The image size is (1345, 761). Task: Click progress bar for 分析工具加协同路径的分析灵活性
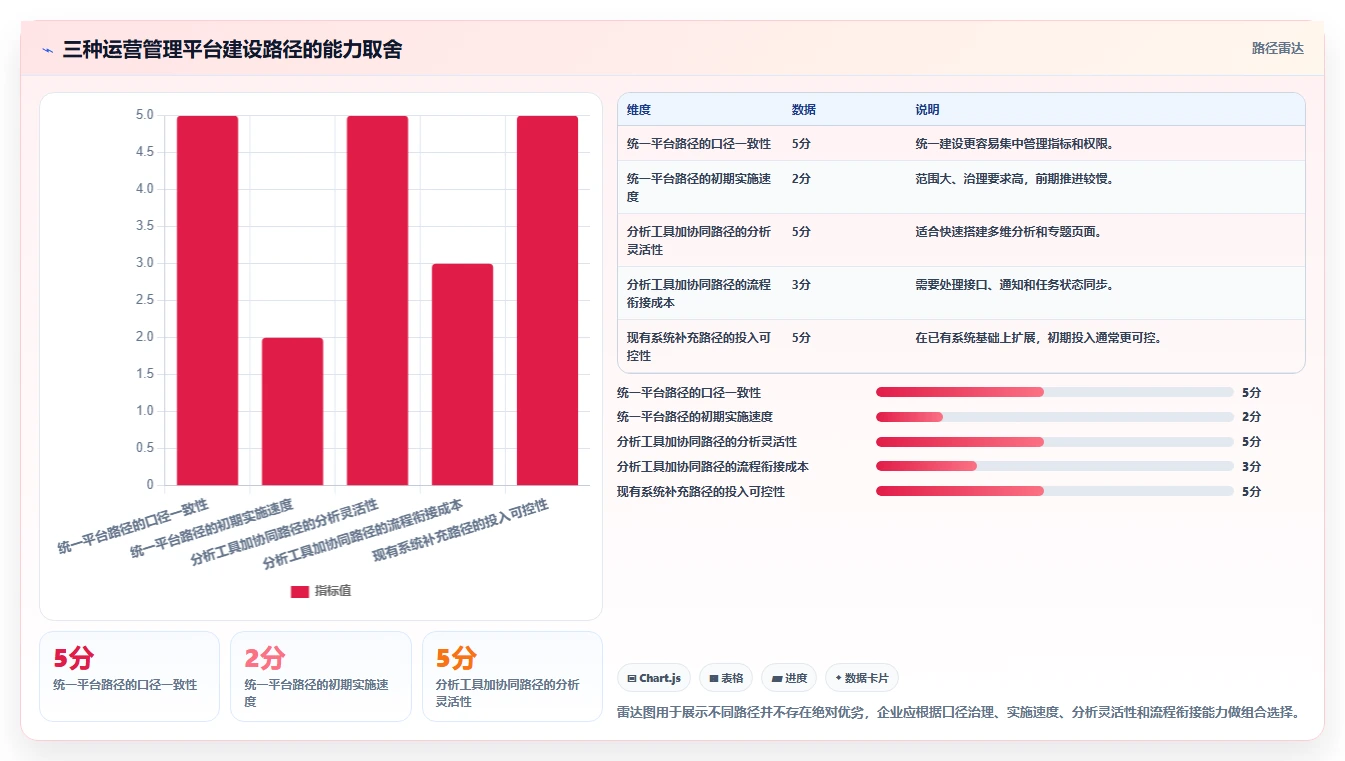1055,442
